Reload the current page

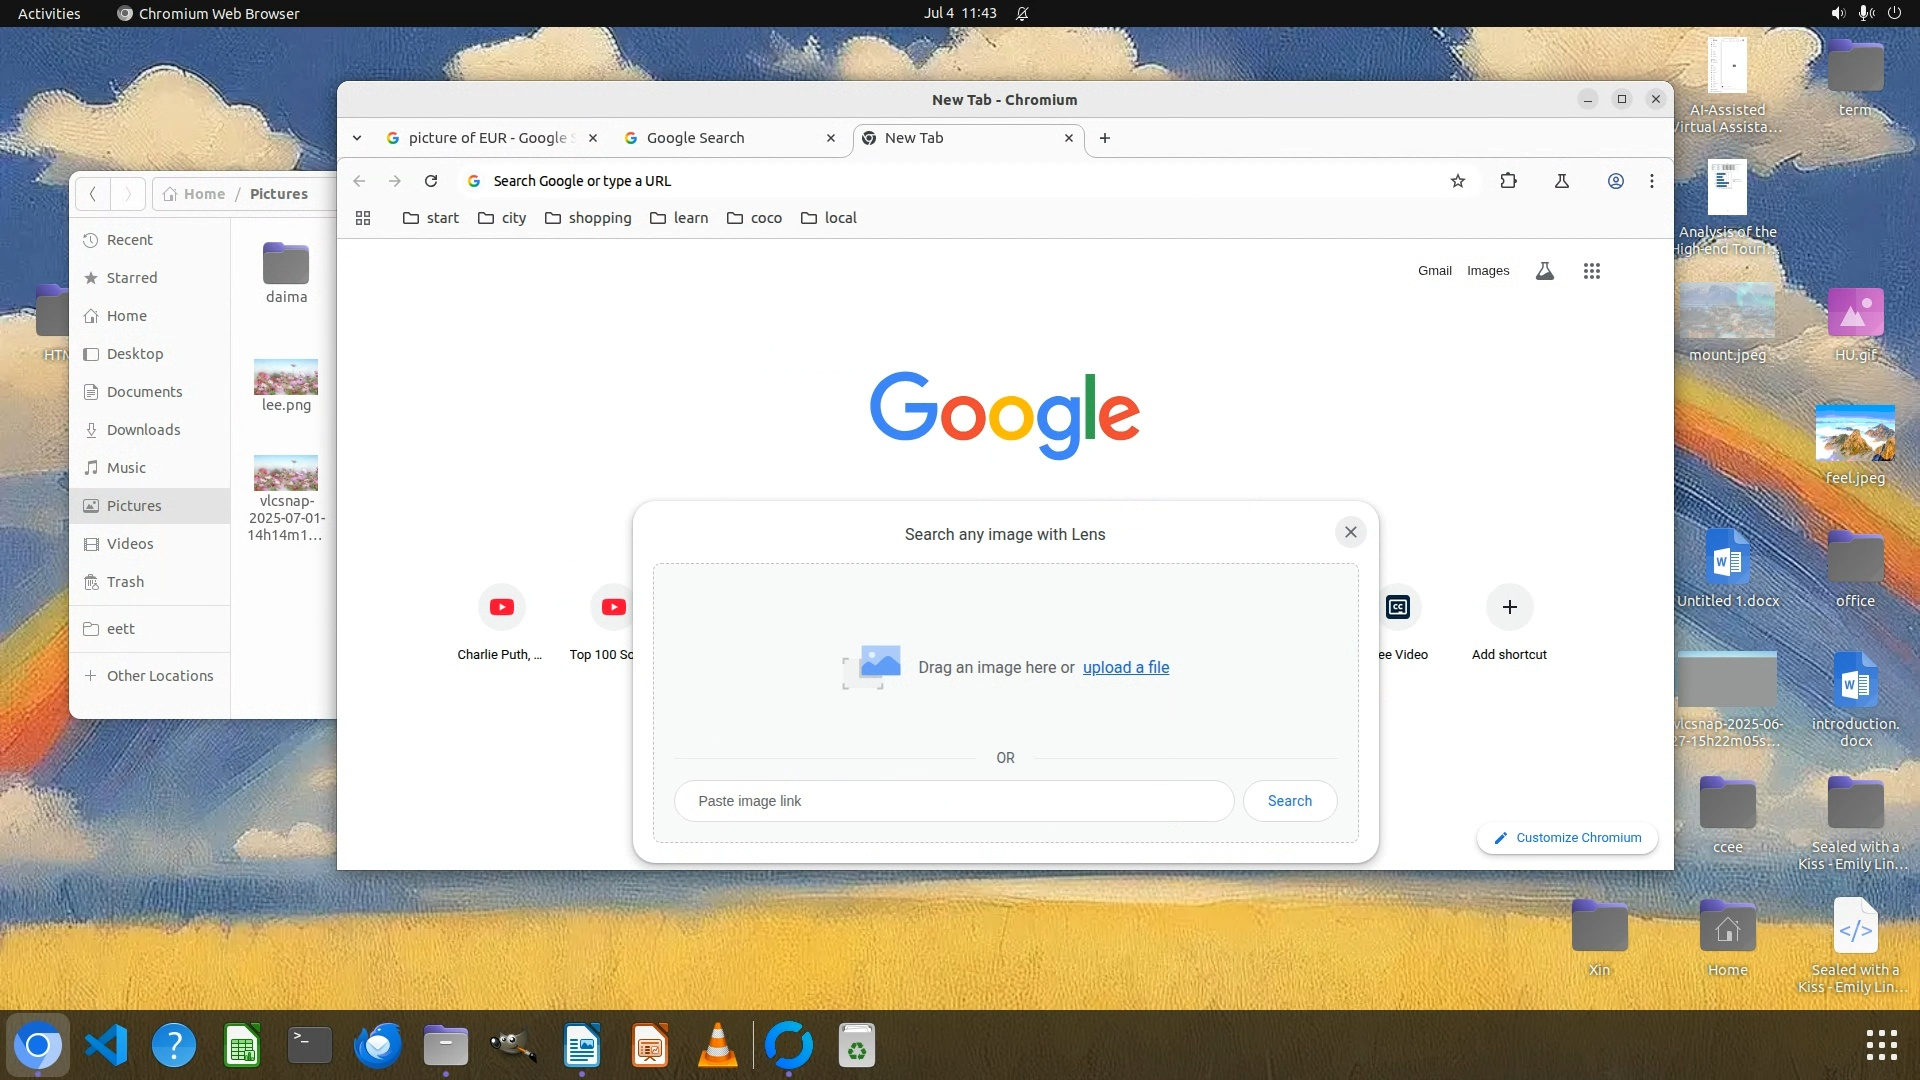[x=431, y=181]
